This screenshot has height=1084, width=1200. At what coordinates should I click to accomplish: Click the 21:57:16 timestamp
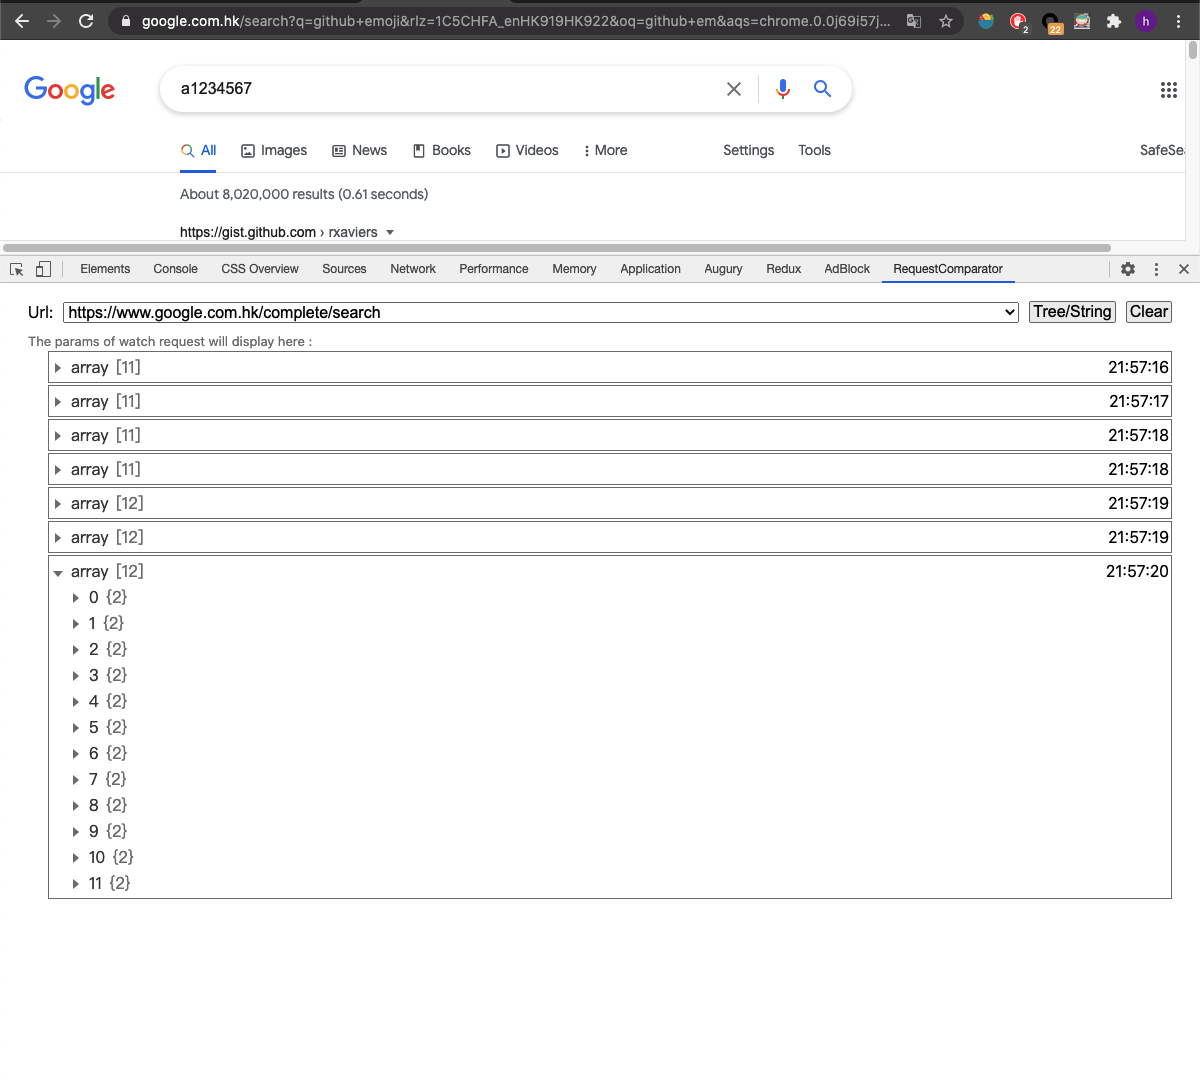[1138, 368]
